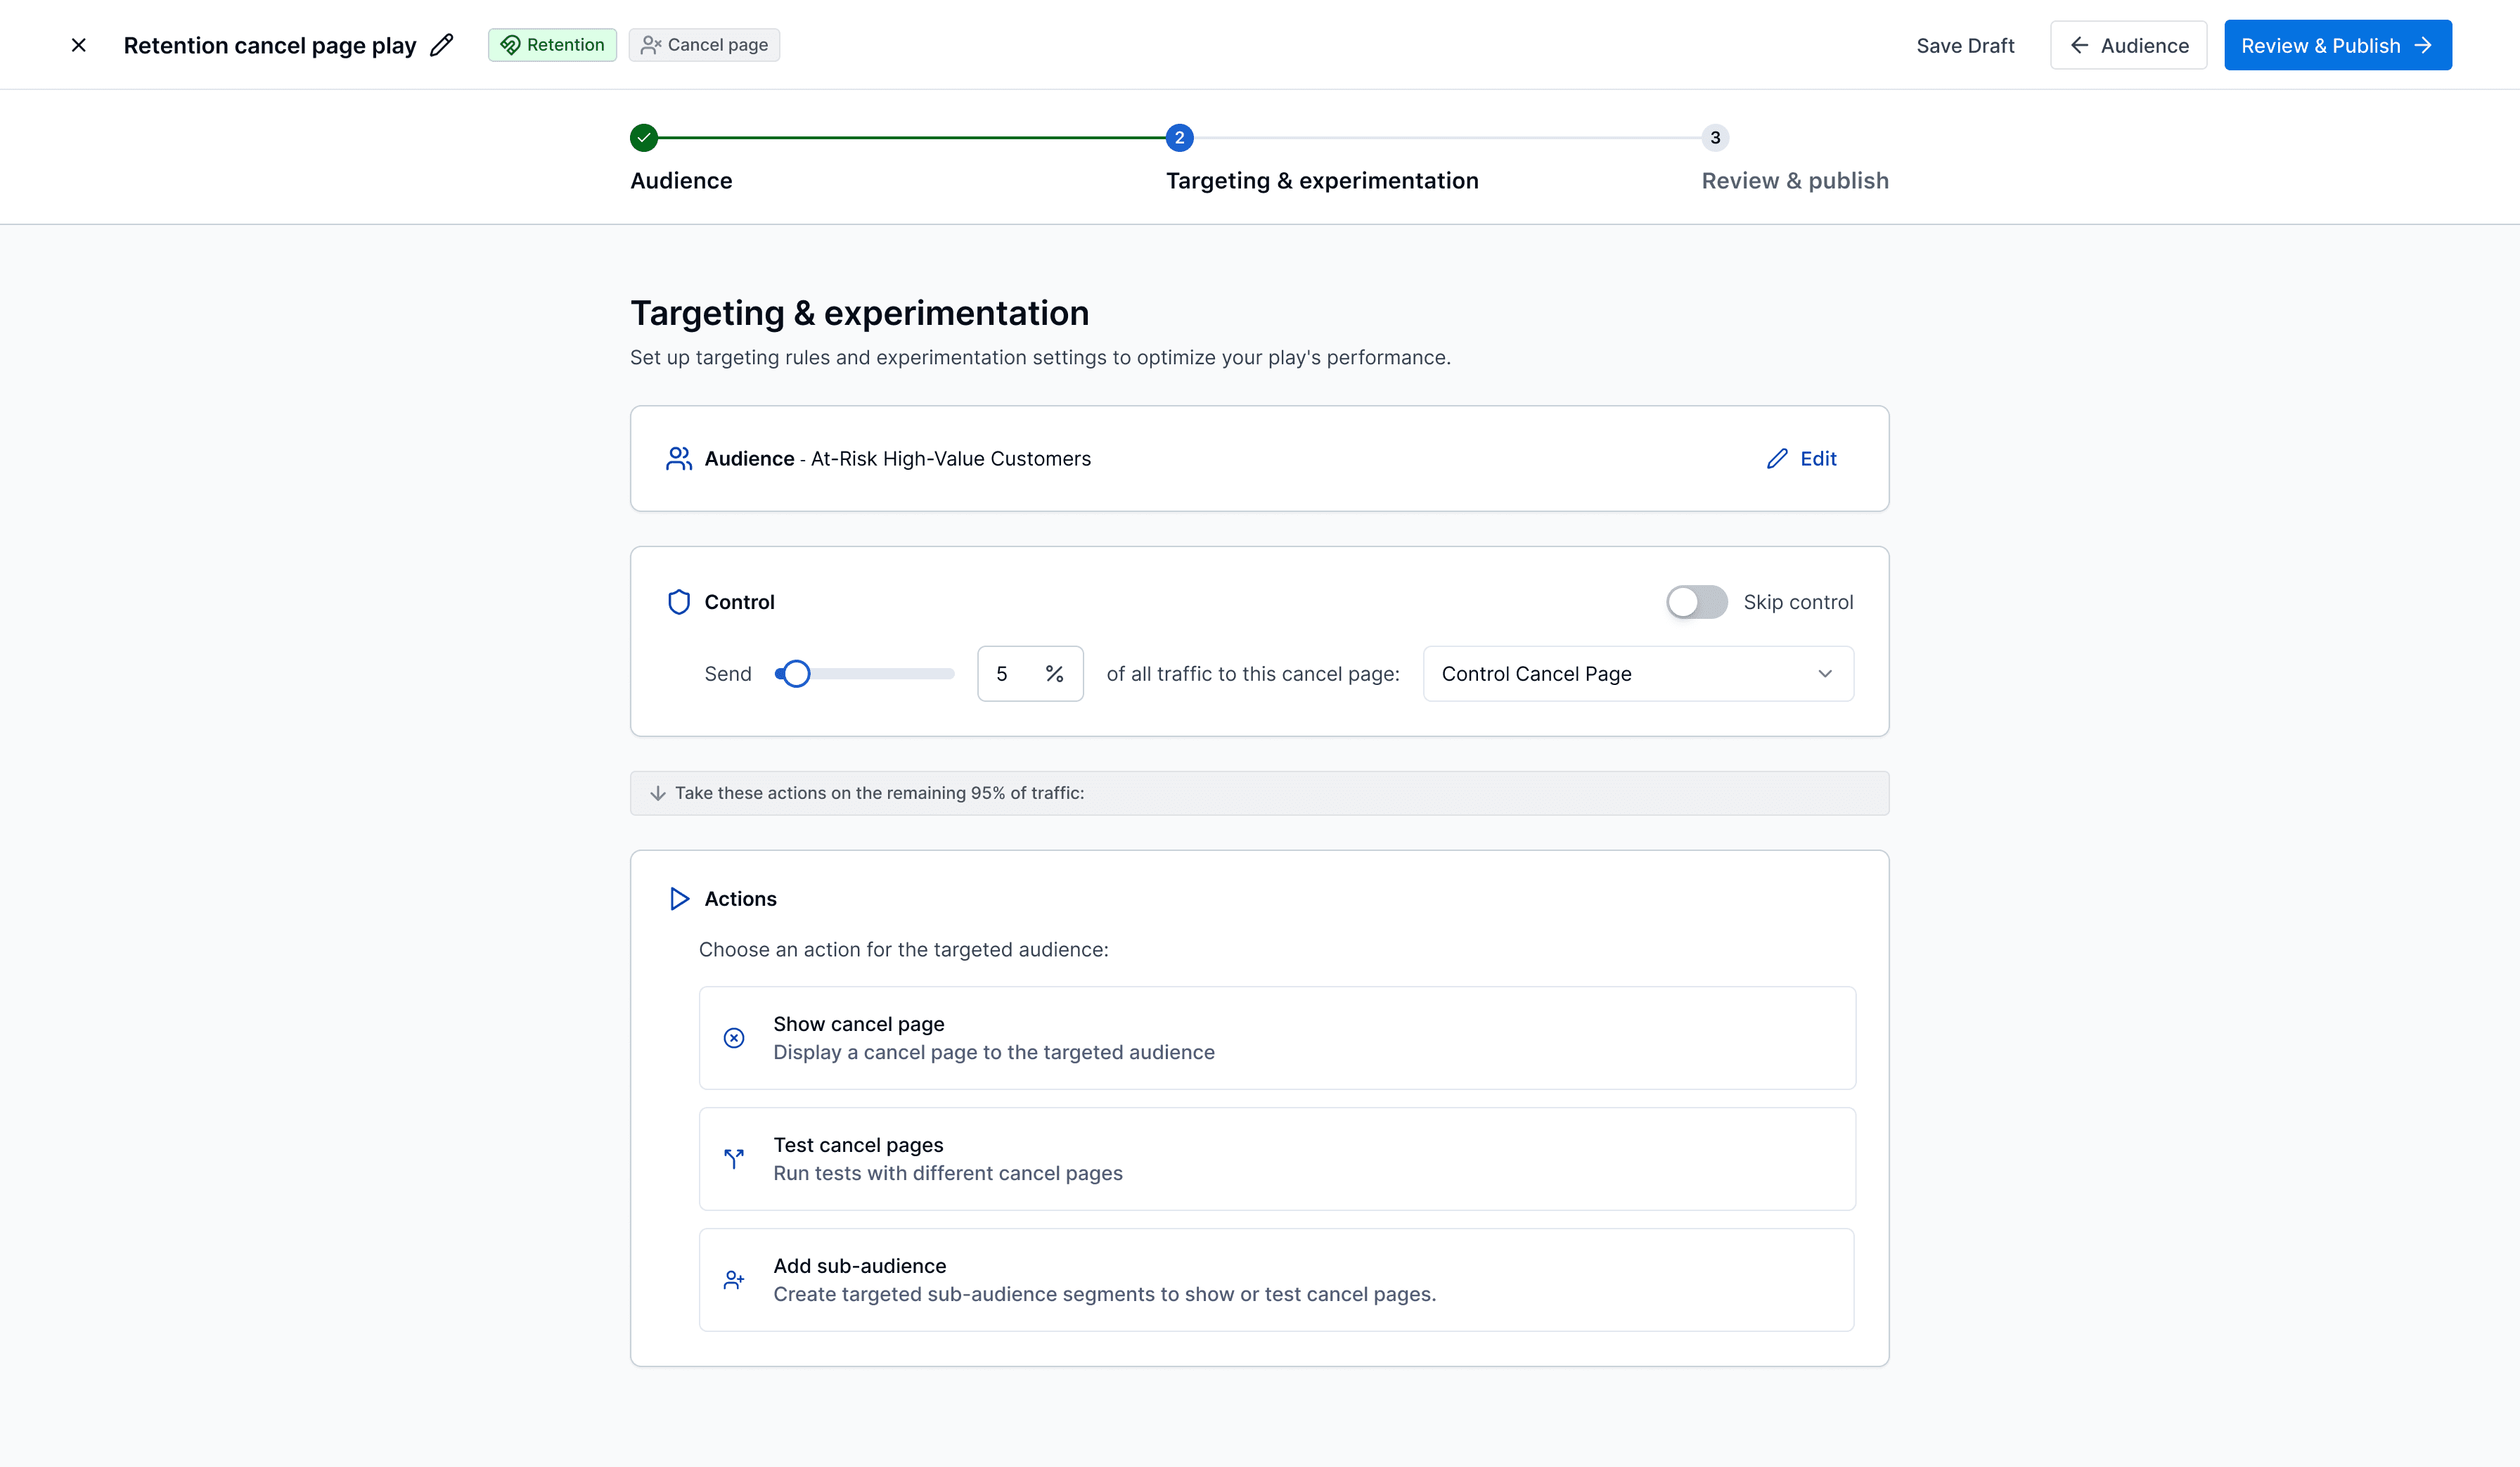Click the X icon to exit editor

click(79, 45)
